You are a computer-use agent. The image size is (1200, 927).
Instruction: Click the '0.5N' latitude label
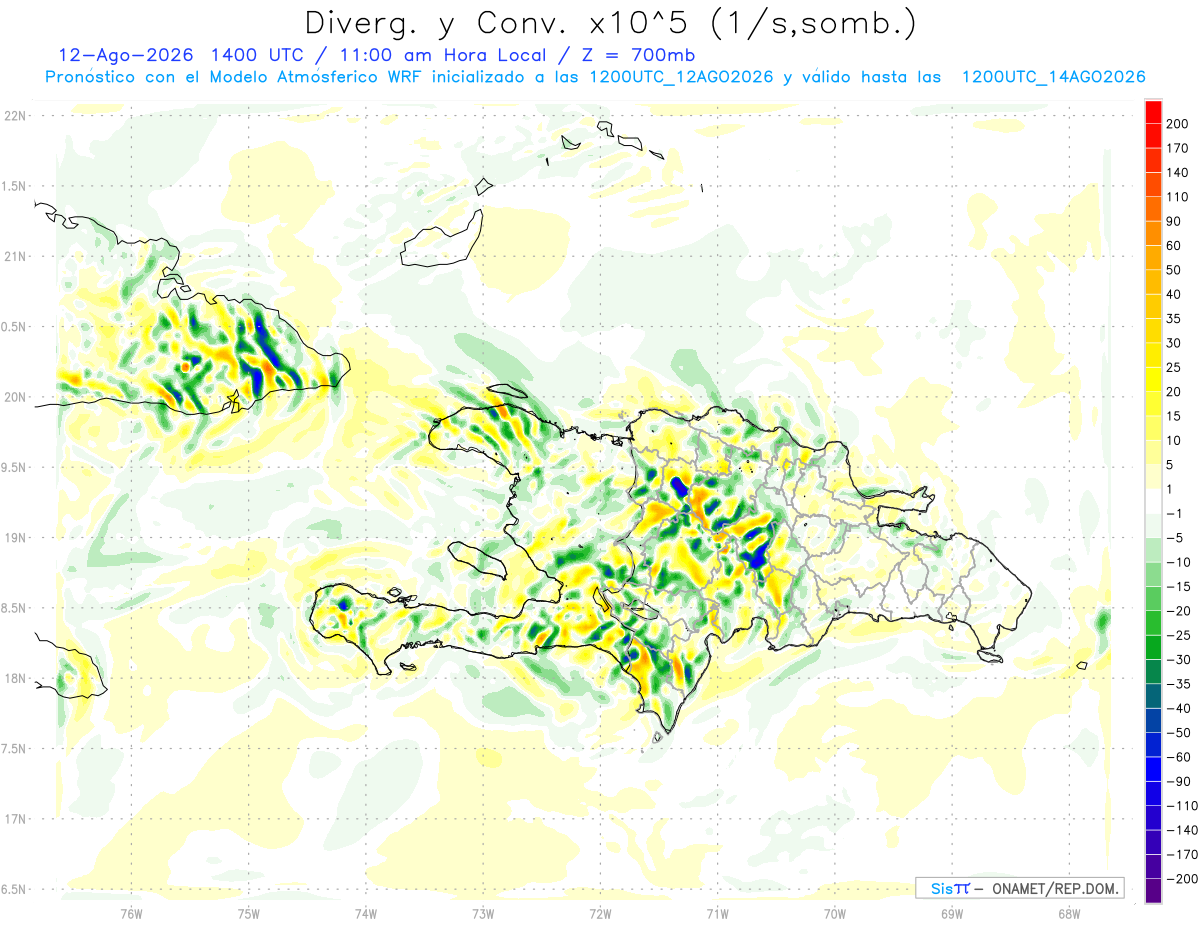point(14,327)
